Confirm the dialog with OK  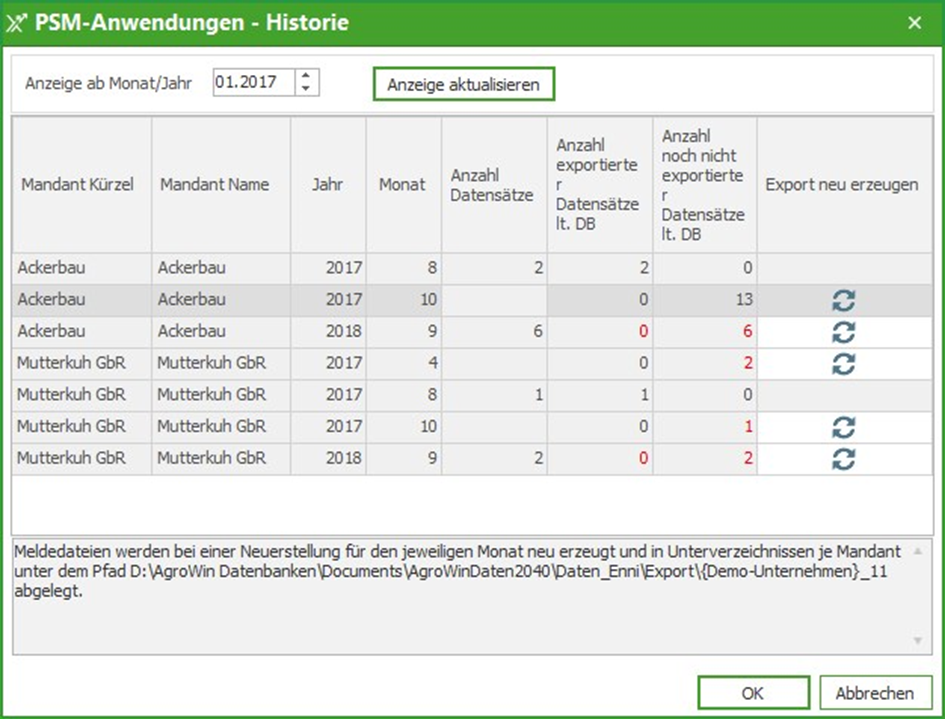pos(753,693)
